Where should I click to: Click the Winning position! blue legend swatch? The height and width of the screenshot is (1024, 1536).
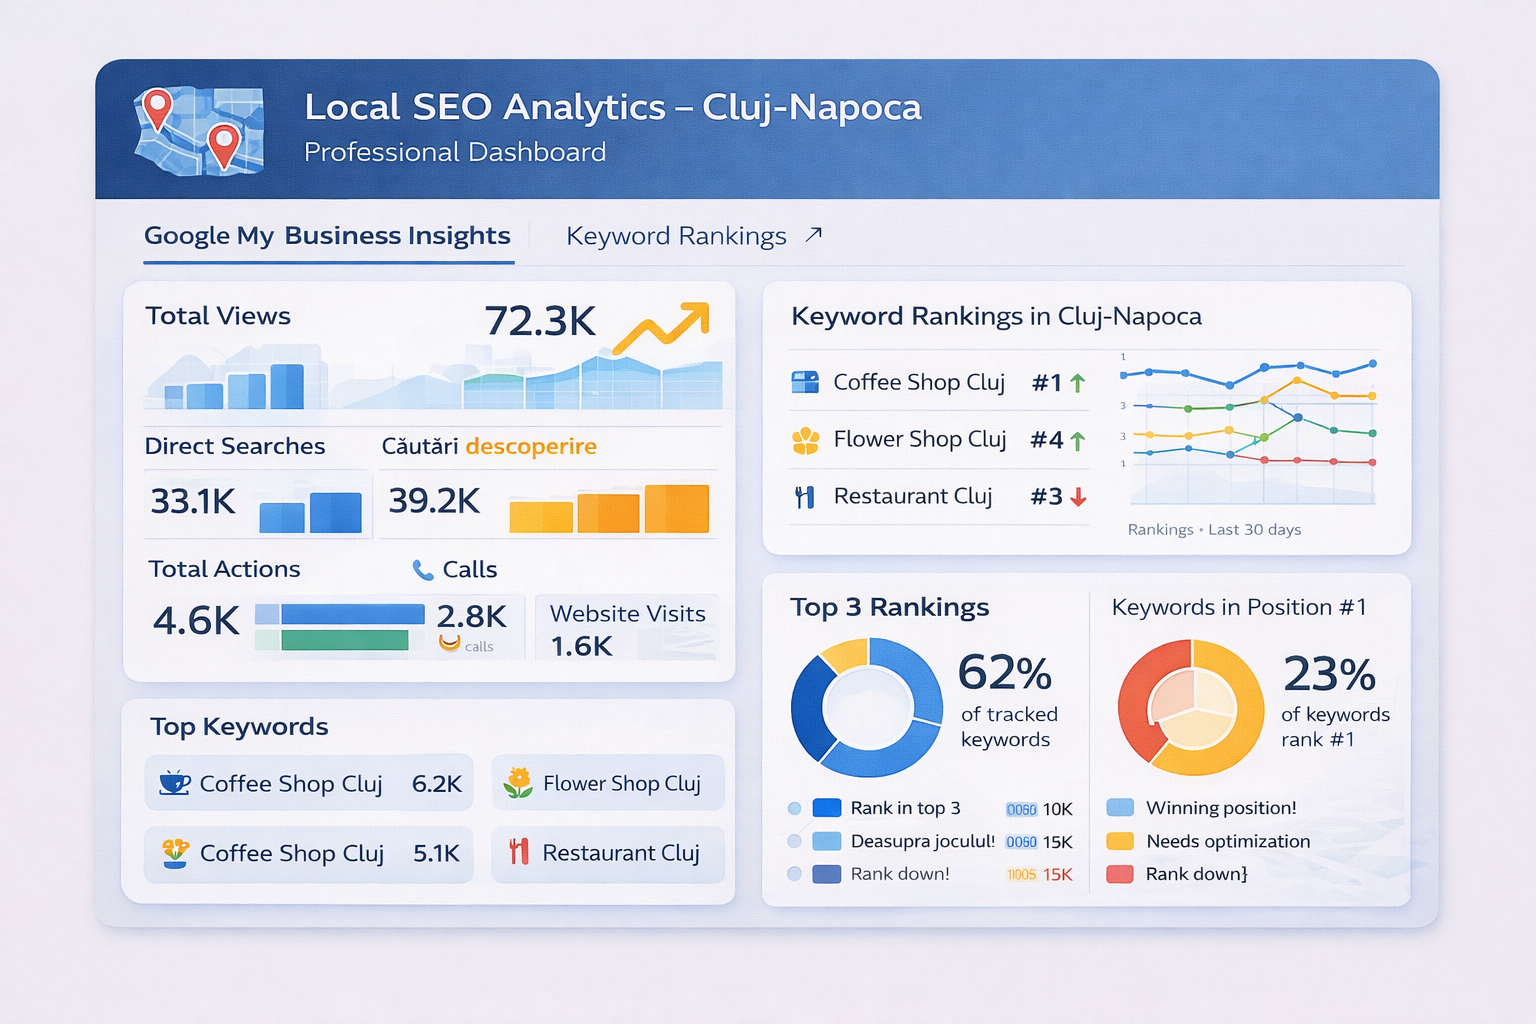click(1120, 808)
